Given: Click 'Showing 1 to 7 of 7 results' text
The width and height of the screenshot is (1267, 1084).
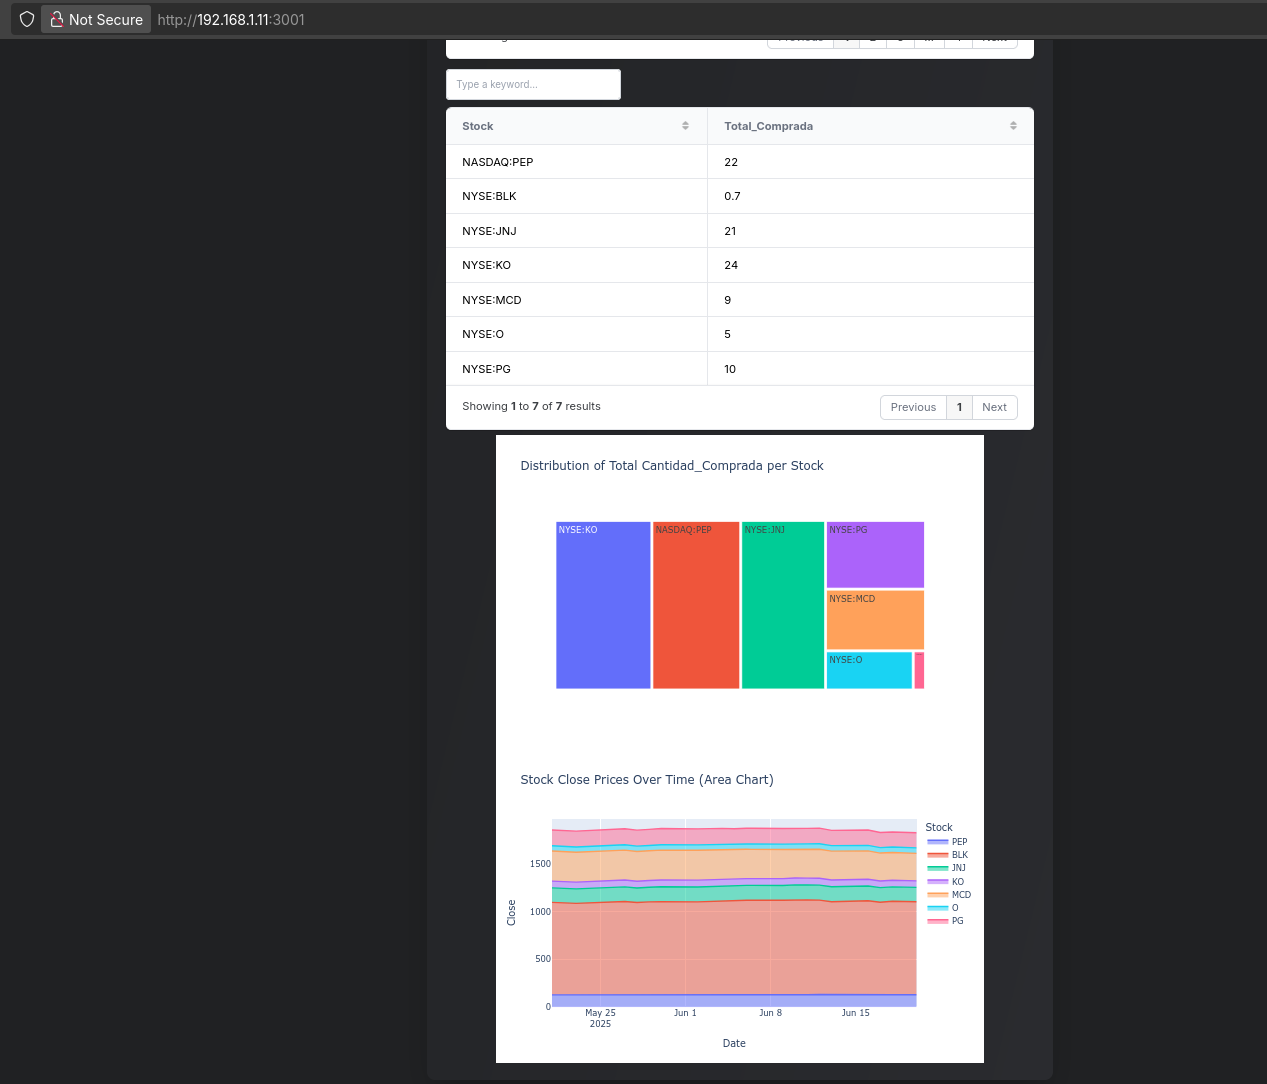Looking at the screenshot, I should click(531, 406).
